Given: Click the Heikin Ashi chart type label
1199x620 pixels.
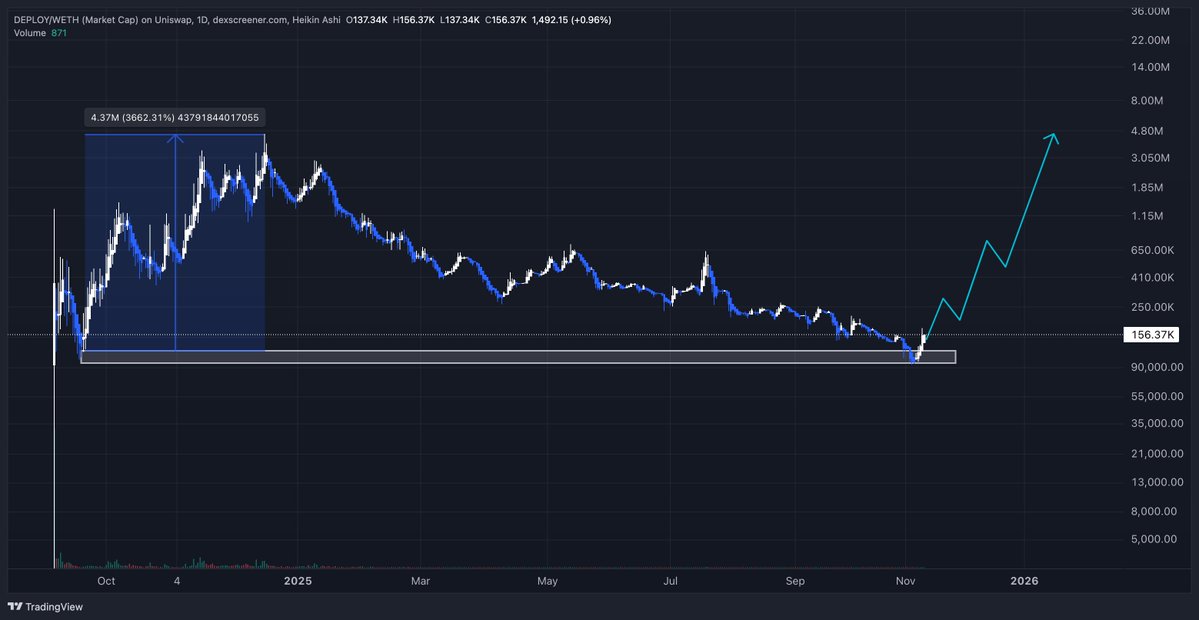Looking at the screenshot, I should [318, 20].
